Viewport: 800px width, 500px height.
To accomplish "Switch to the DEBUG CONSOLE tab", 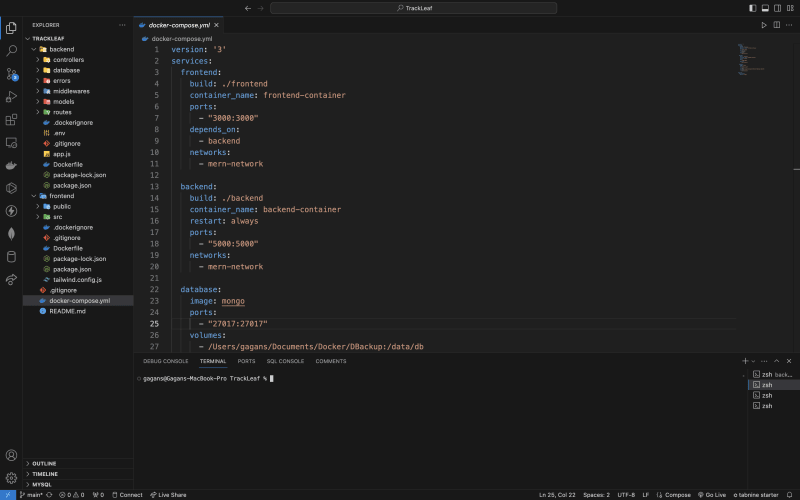I will tap(165, 361).
